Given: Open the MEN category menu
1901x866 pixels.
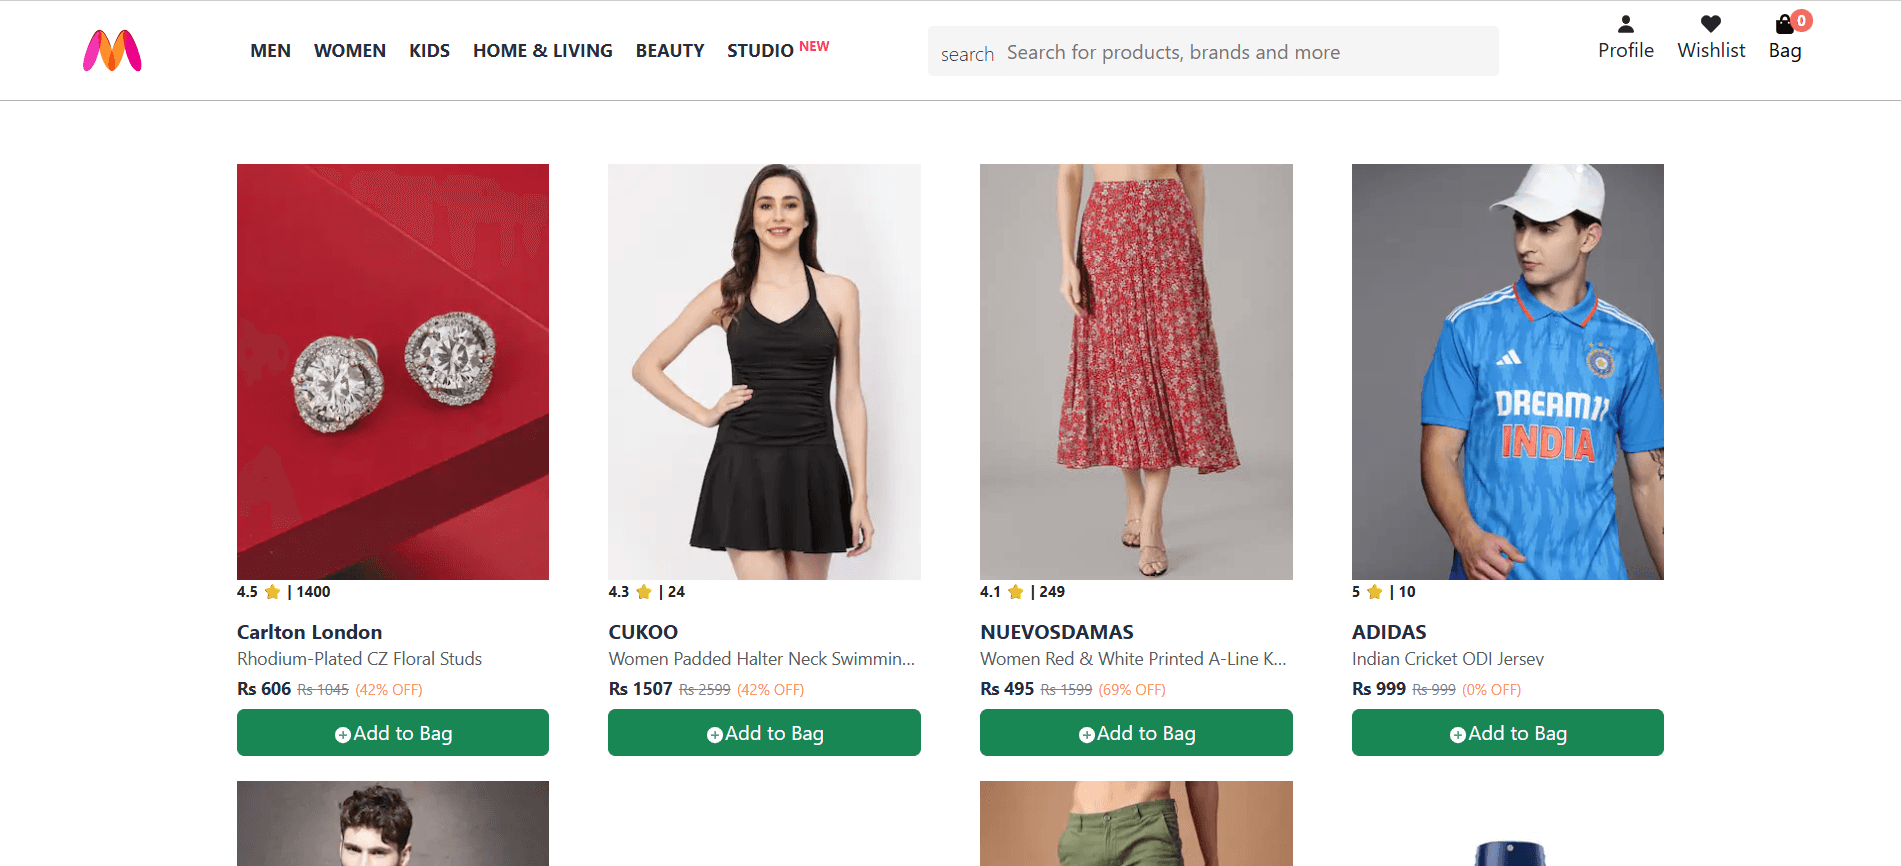Looking at the screenshot, I should [x=270, y=51].
